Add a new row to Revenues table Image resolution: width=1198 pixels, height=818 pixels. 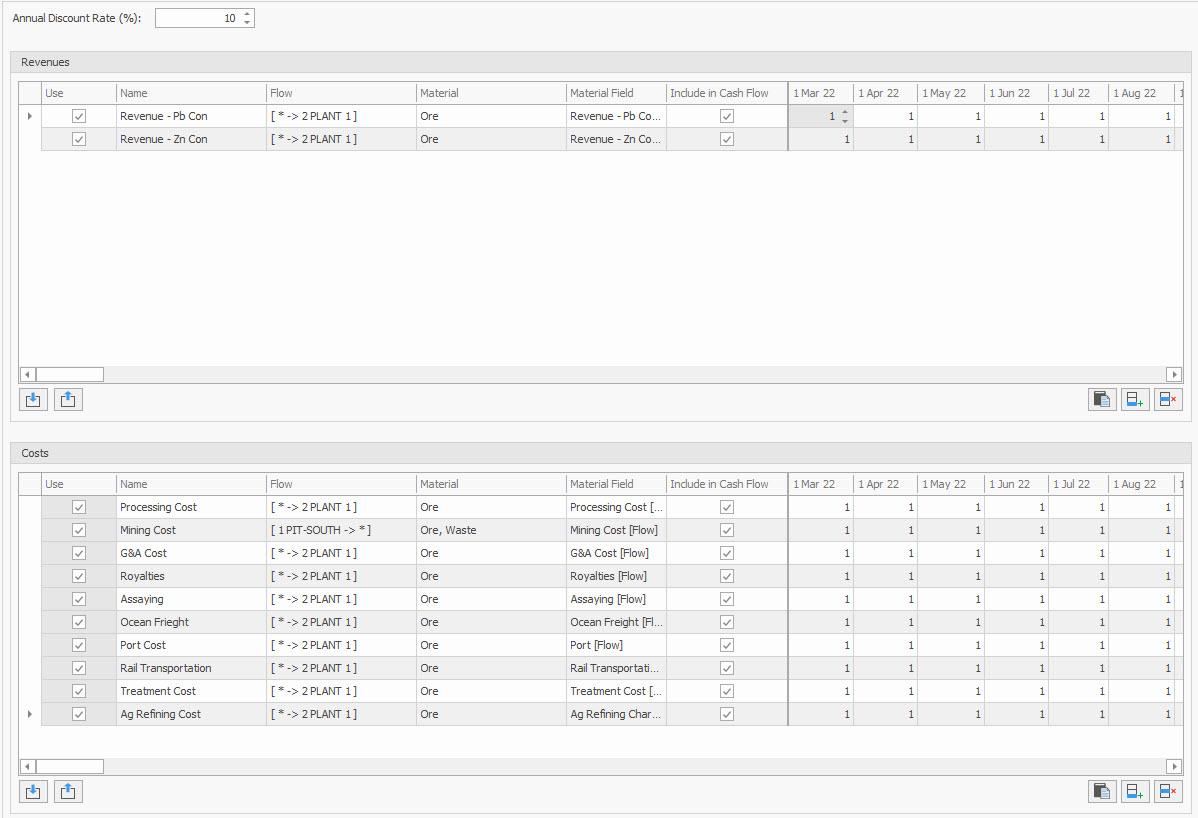tap(1135, 400)
